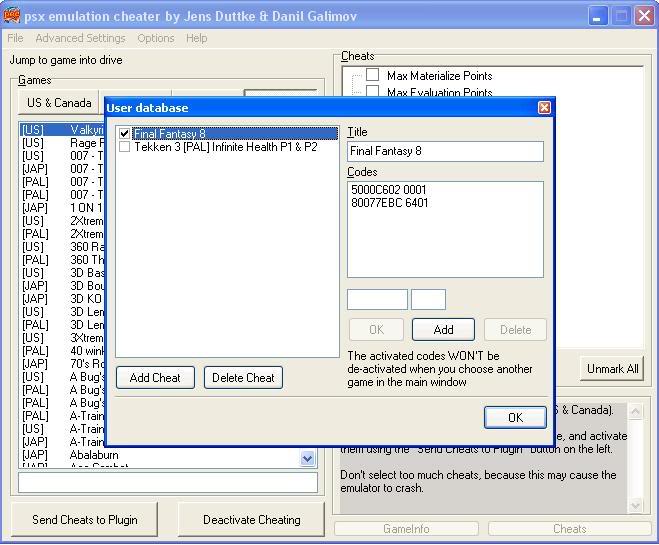This screenshot has height=545, width=659.
Task: Open the Advanced Settings menu
Action: [80, 38]
